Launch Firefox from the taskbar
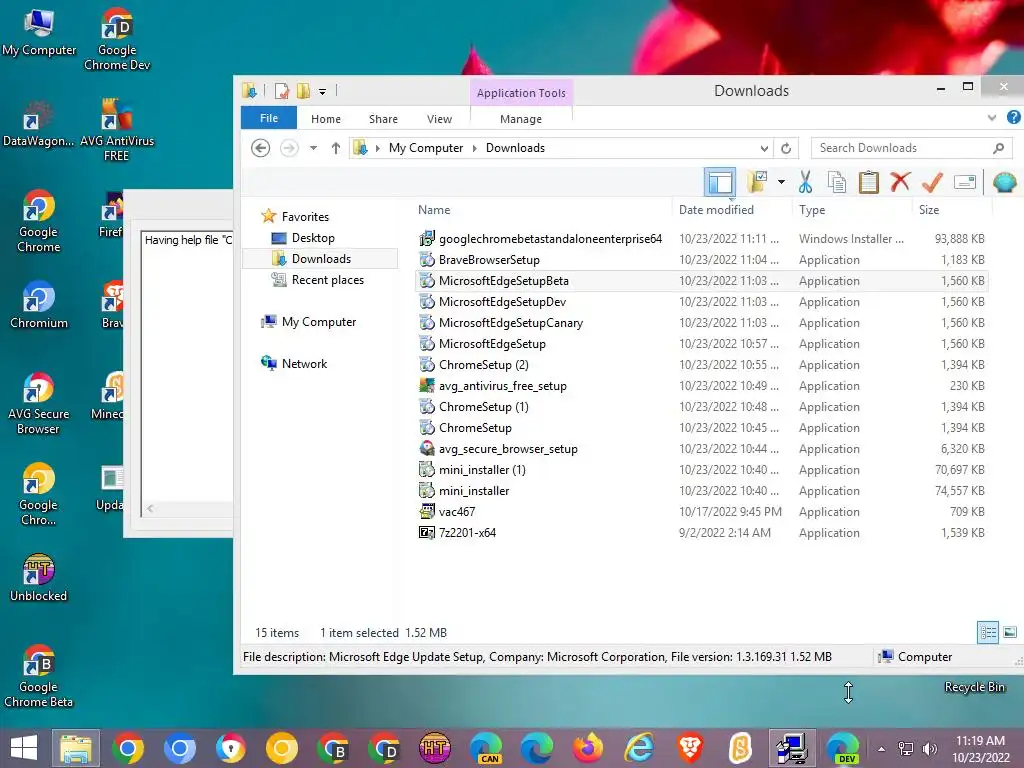The height and width of the screenshot is (768, 1024). tap(588, 748)
